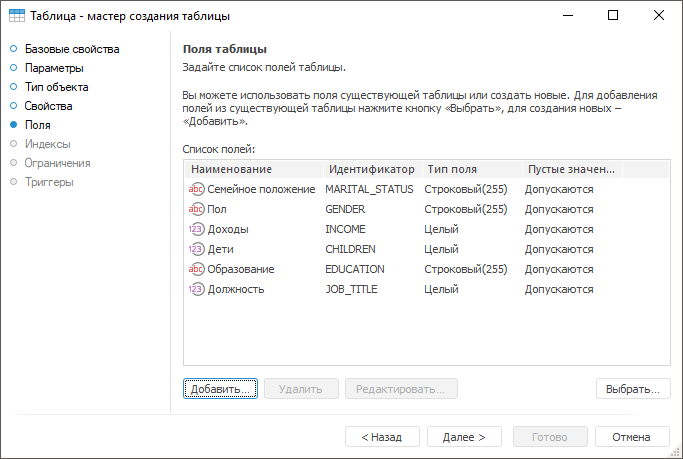This screenshot has width=683, height=459.
Task: Proceed with the Далее button
Action: [464, 437]
